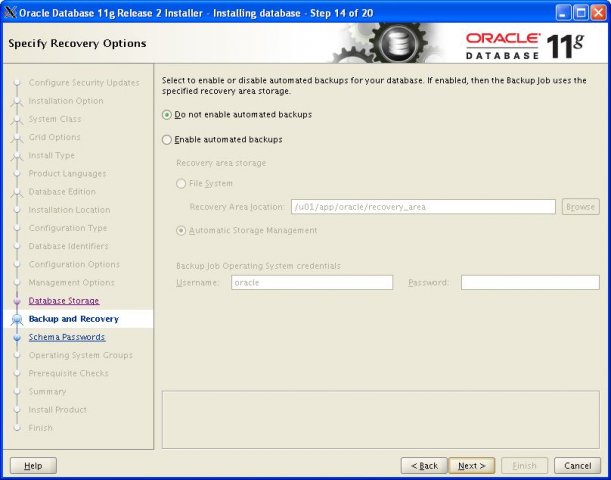The width and height of the screenshot is (611, 480).
Task: Click Management Options step text
Action: tap(71, 282)
